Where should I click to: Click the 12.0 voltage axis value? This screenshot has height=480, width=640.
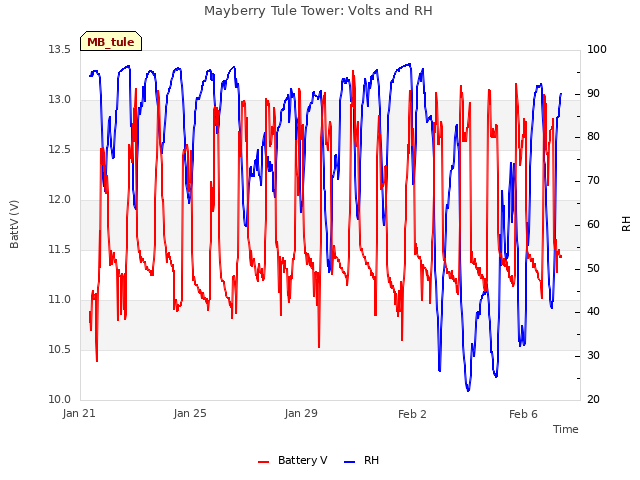point(60,200)
